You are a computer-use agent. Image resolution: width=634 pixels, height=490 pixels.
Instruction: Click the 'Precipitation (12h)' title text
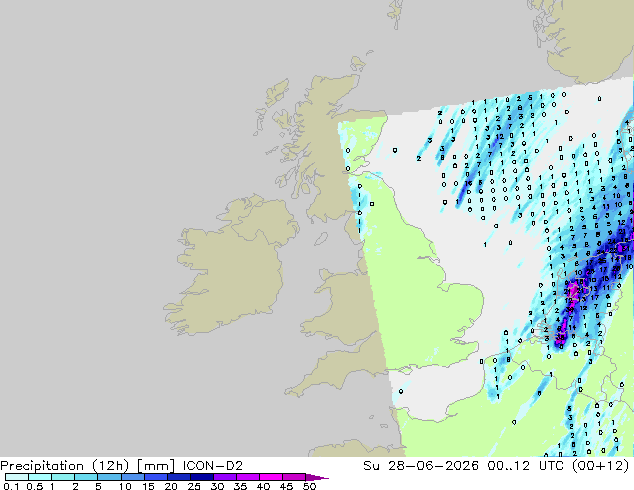65,466
